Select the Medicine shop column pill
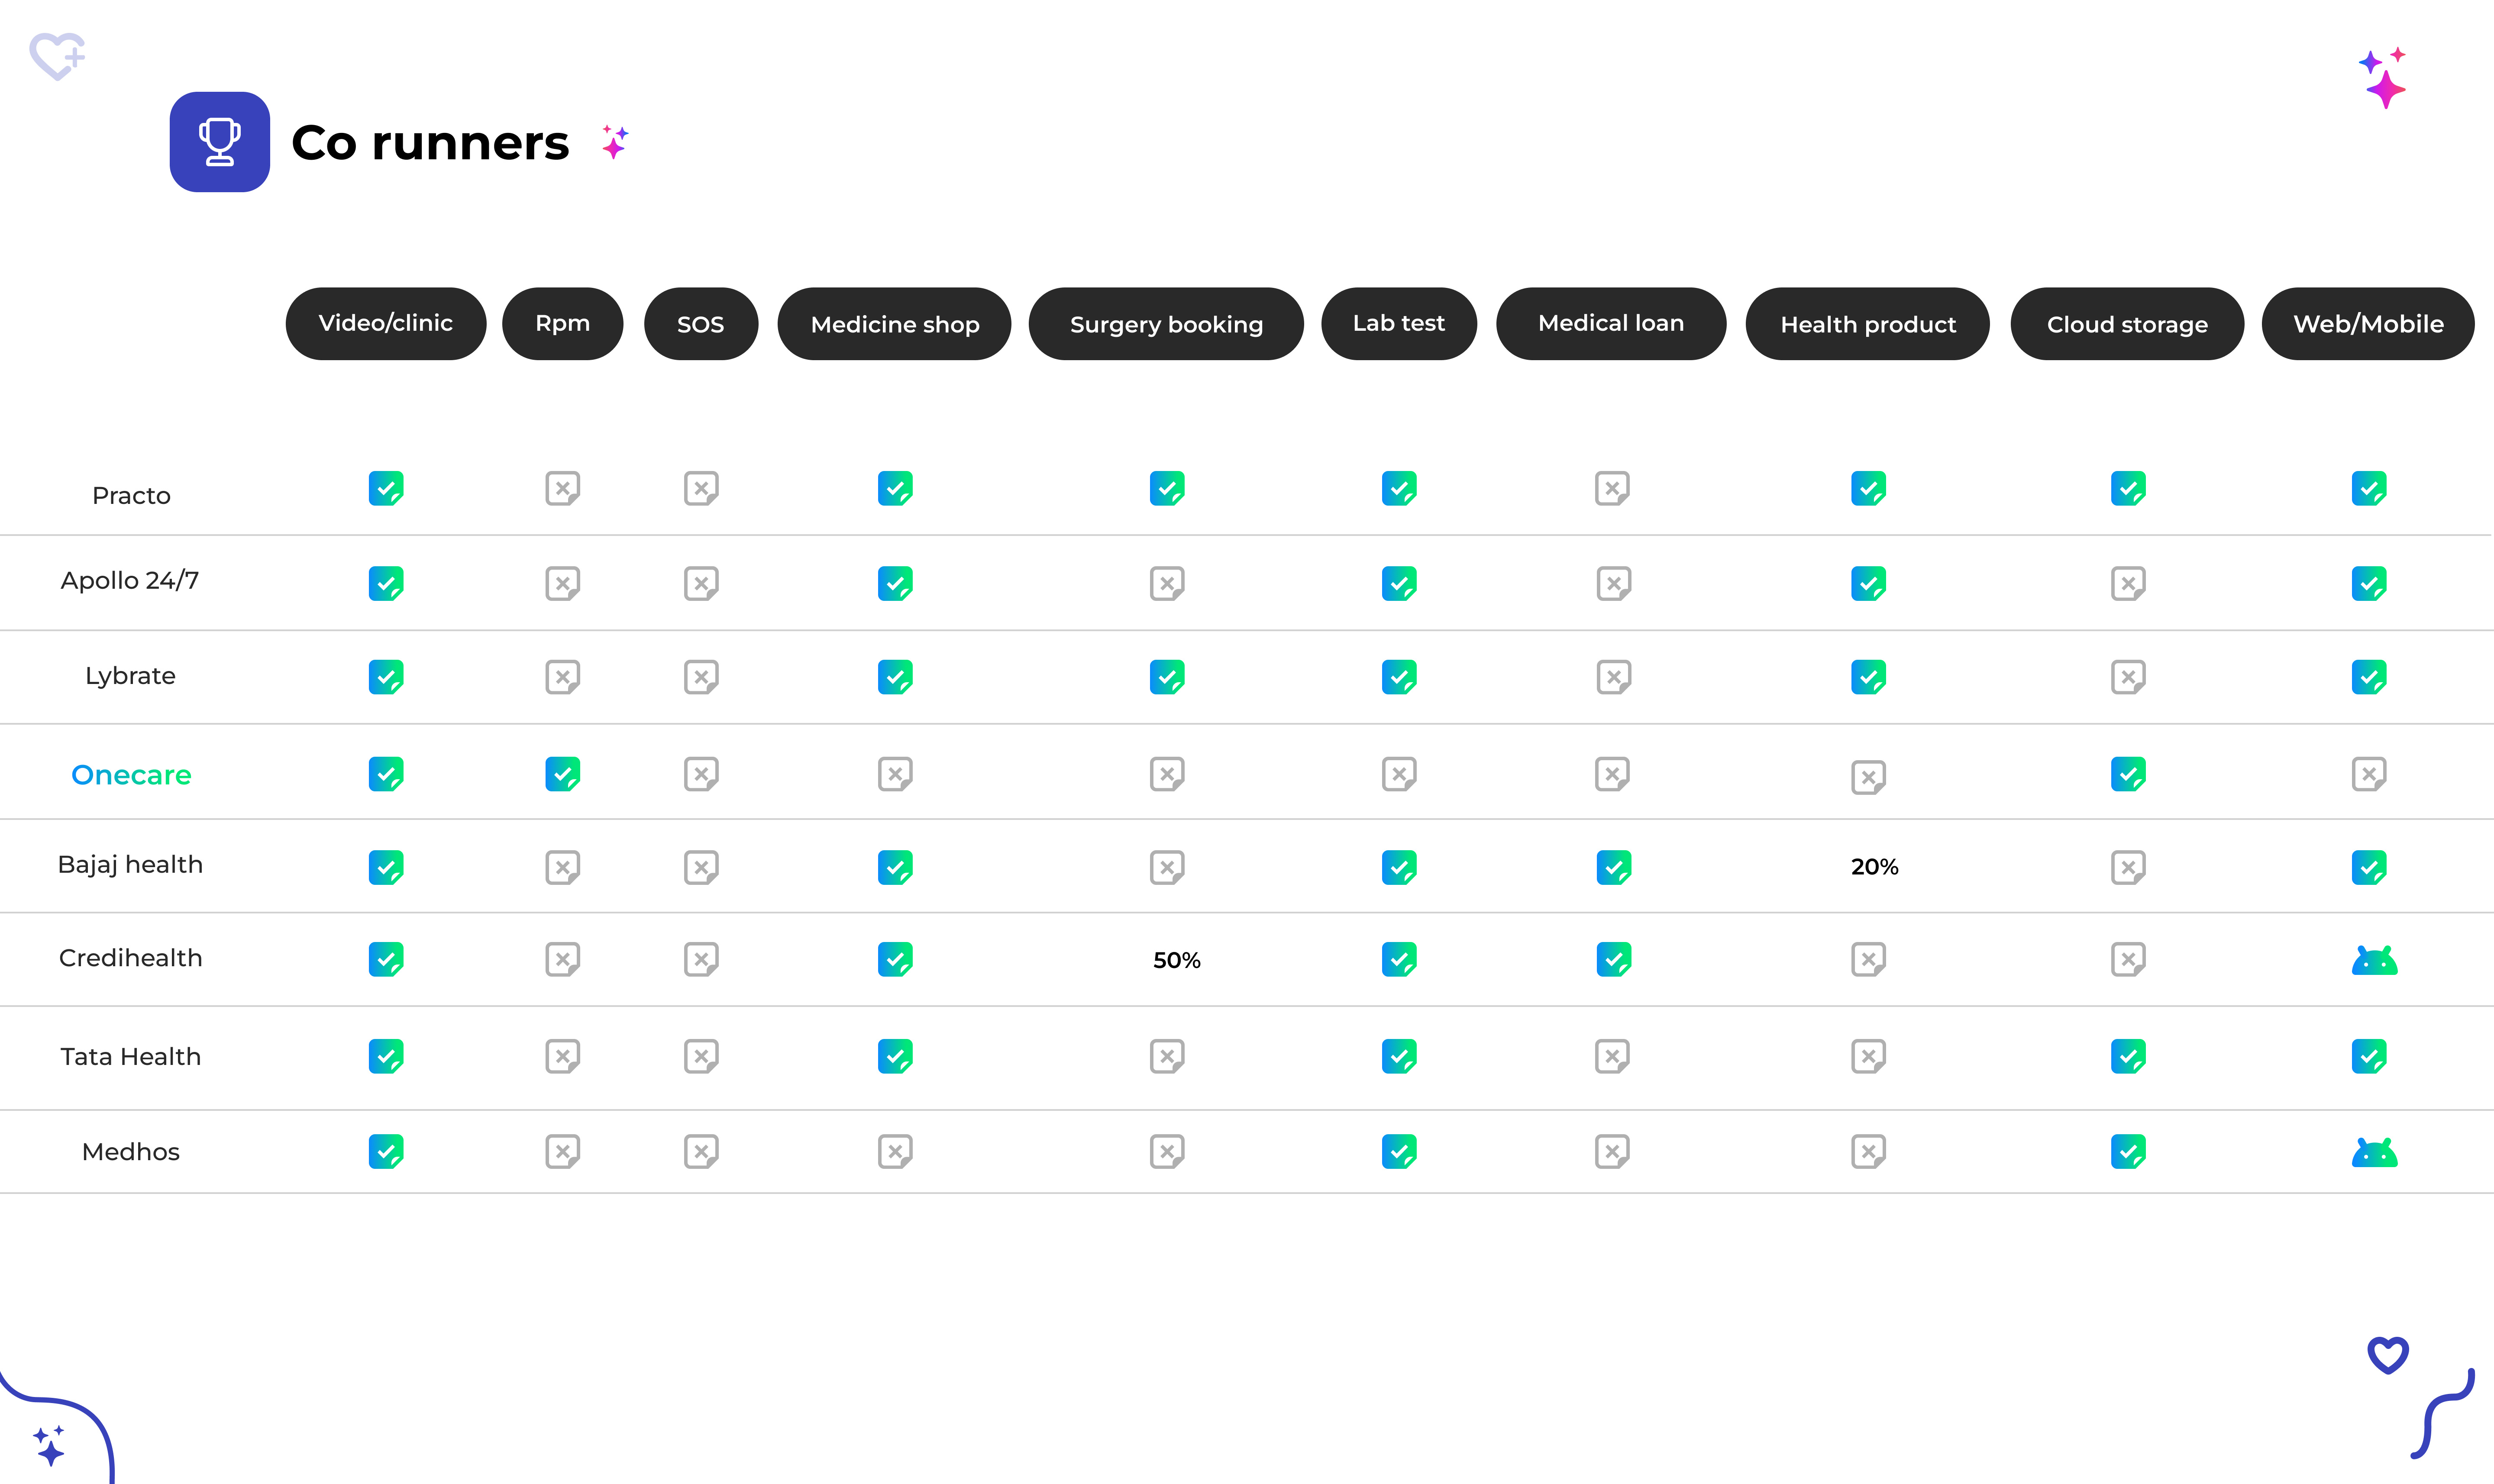The height and width of the screenshot is (1484, 2494). pyautogui.click(x=895, y=324)
